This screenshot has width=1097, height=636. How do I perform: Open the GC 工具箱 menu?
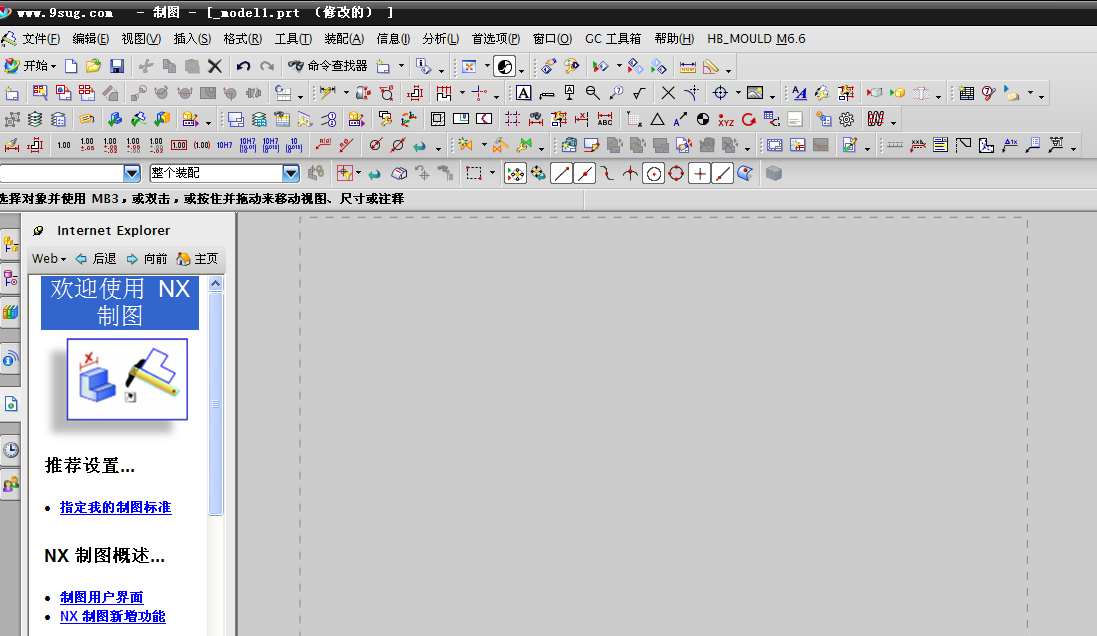[x=613, y=39]
